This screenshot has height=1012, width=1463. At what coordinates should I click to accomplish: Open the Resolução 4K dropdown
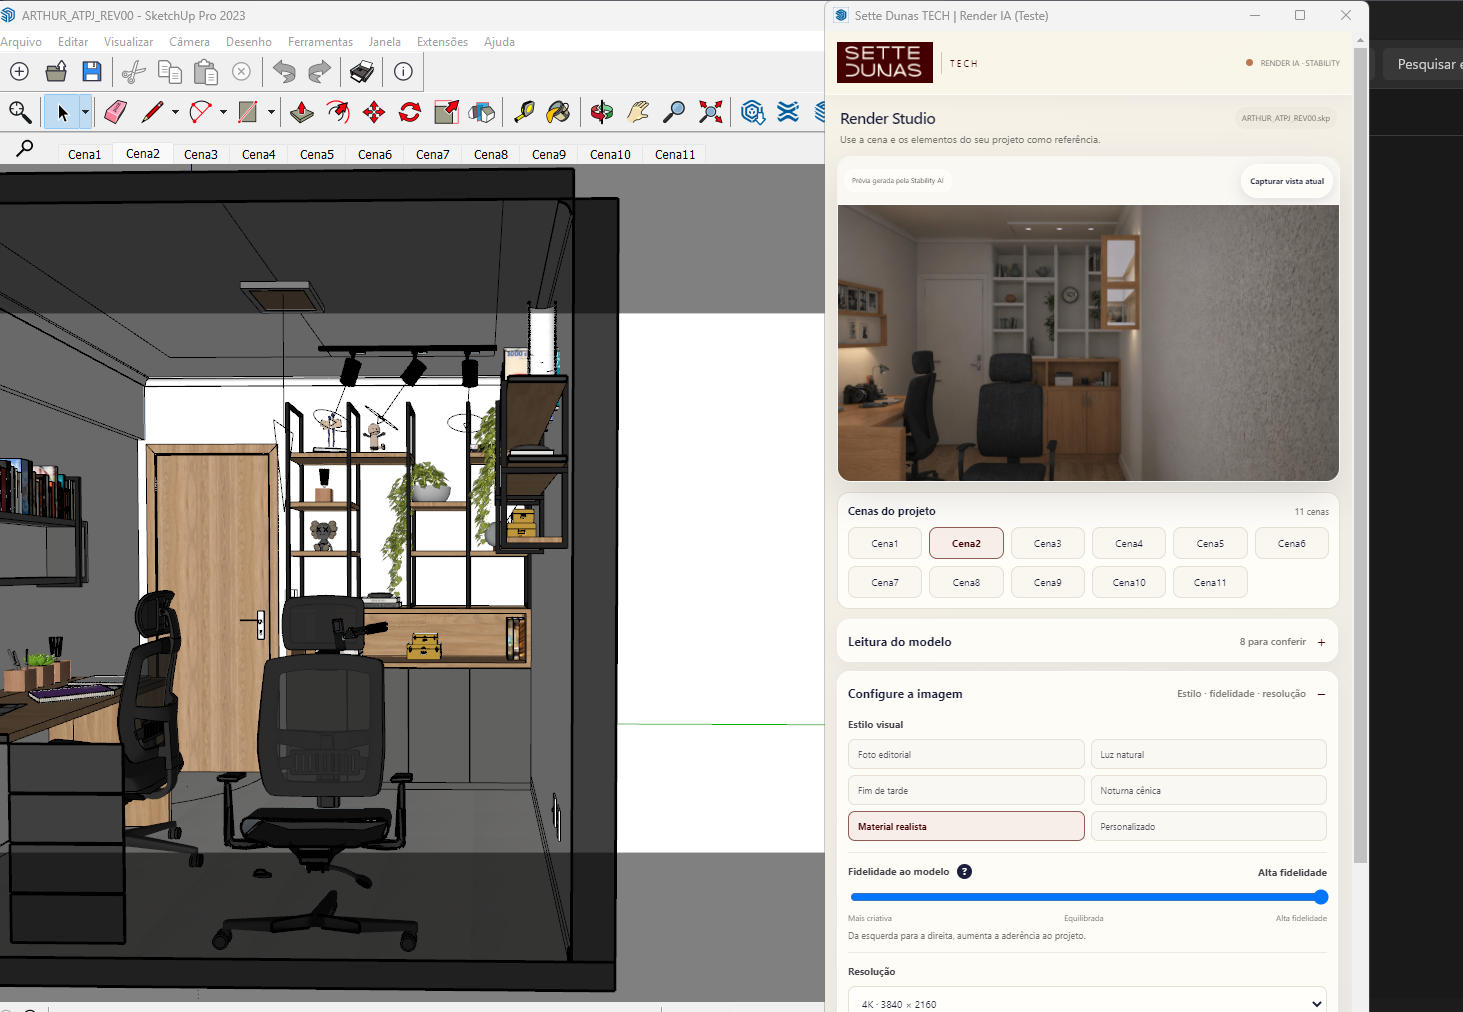(x=1087, y=1003)
